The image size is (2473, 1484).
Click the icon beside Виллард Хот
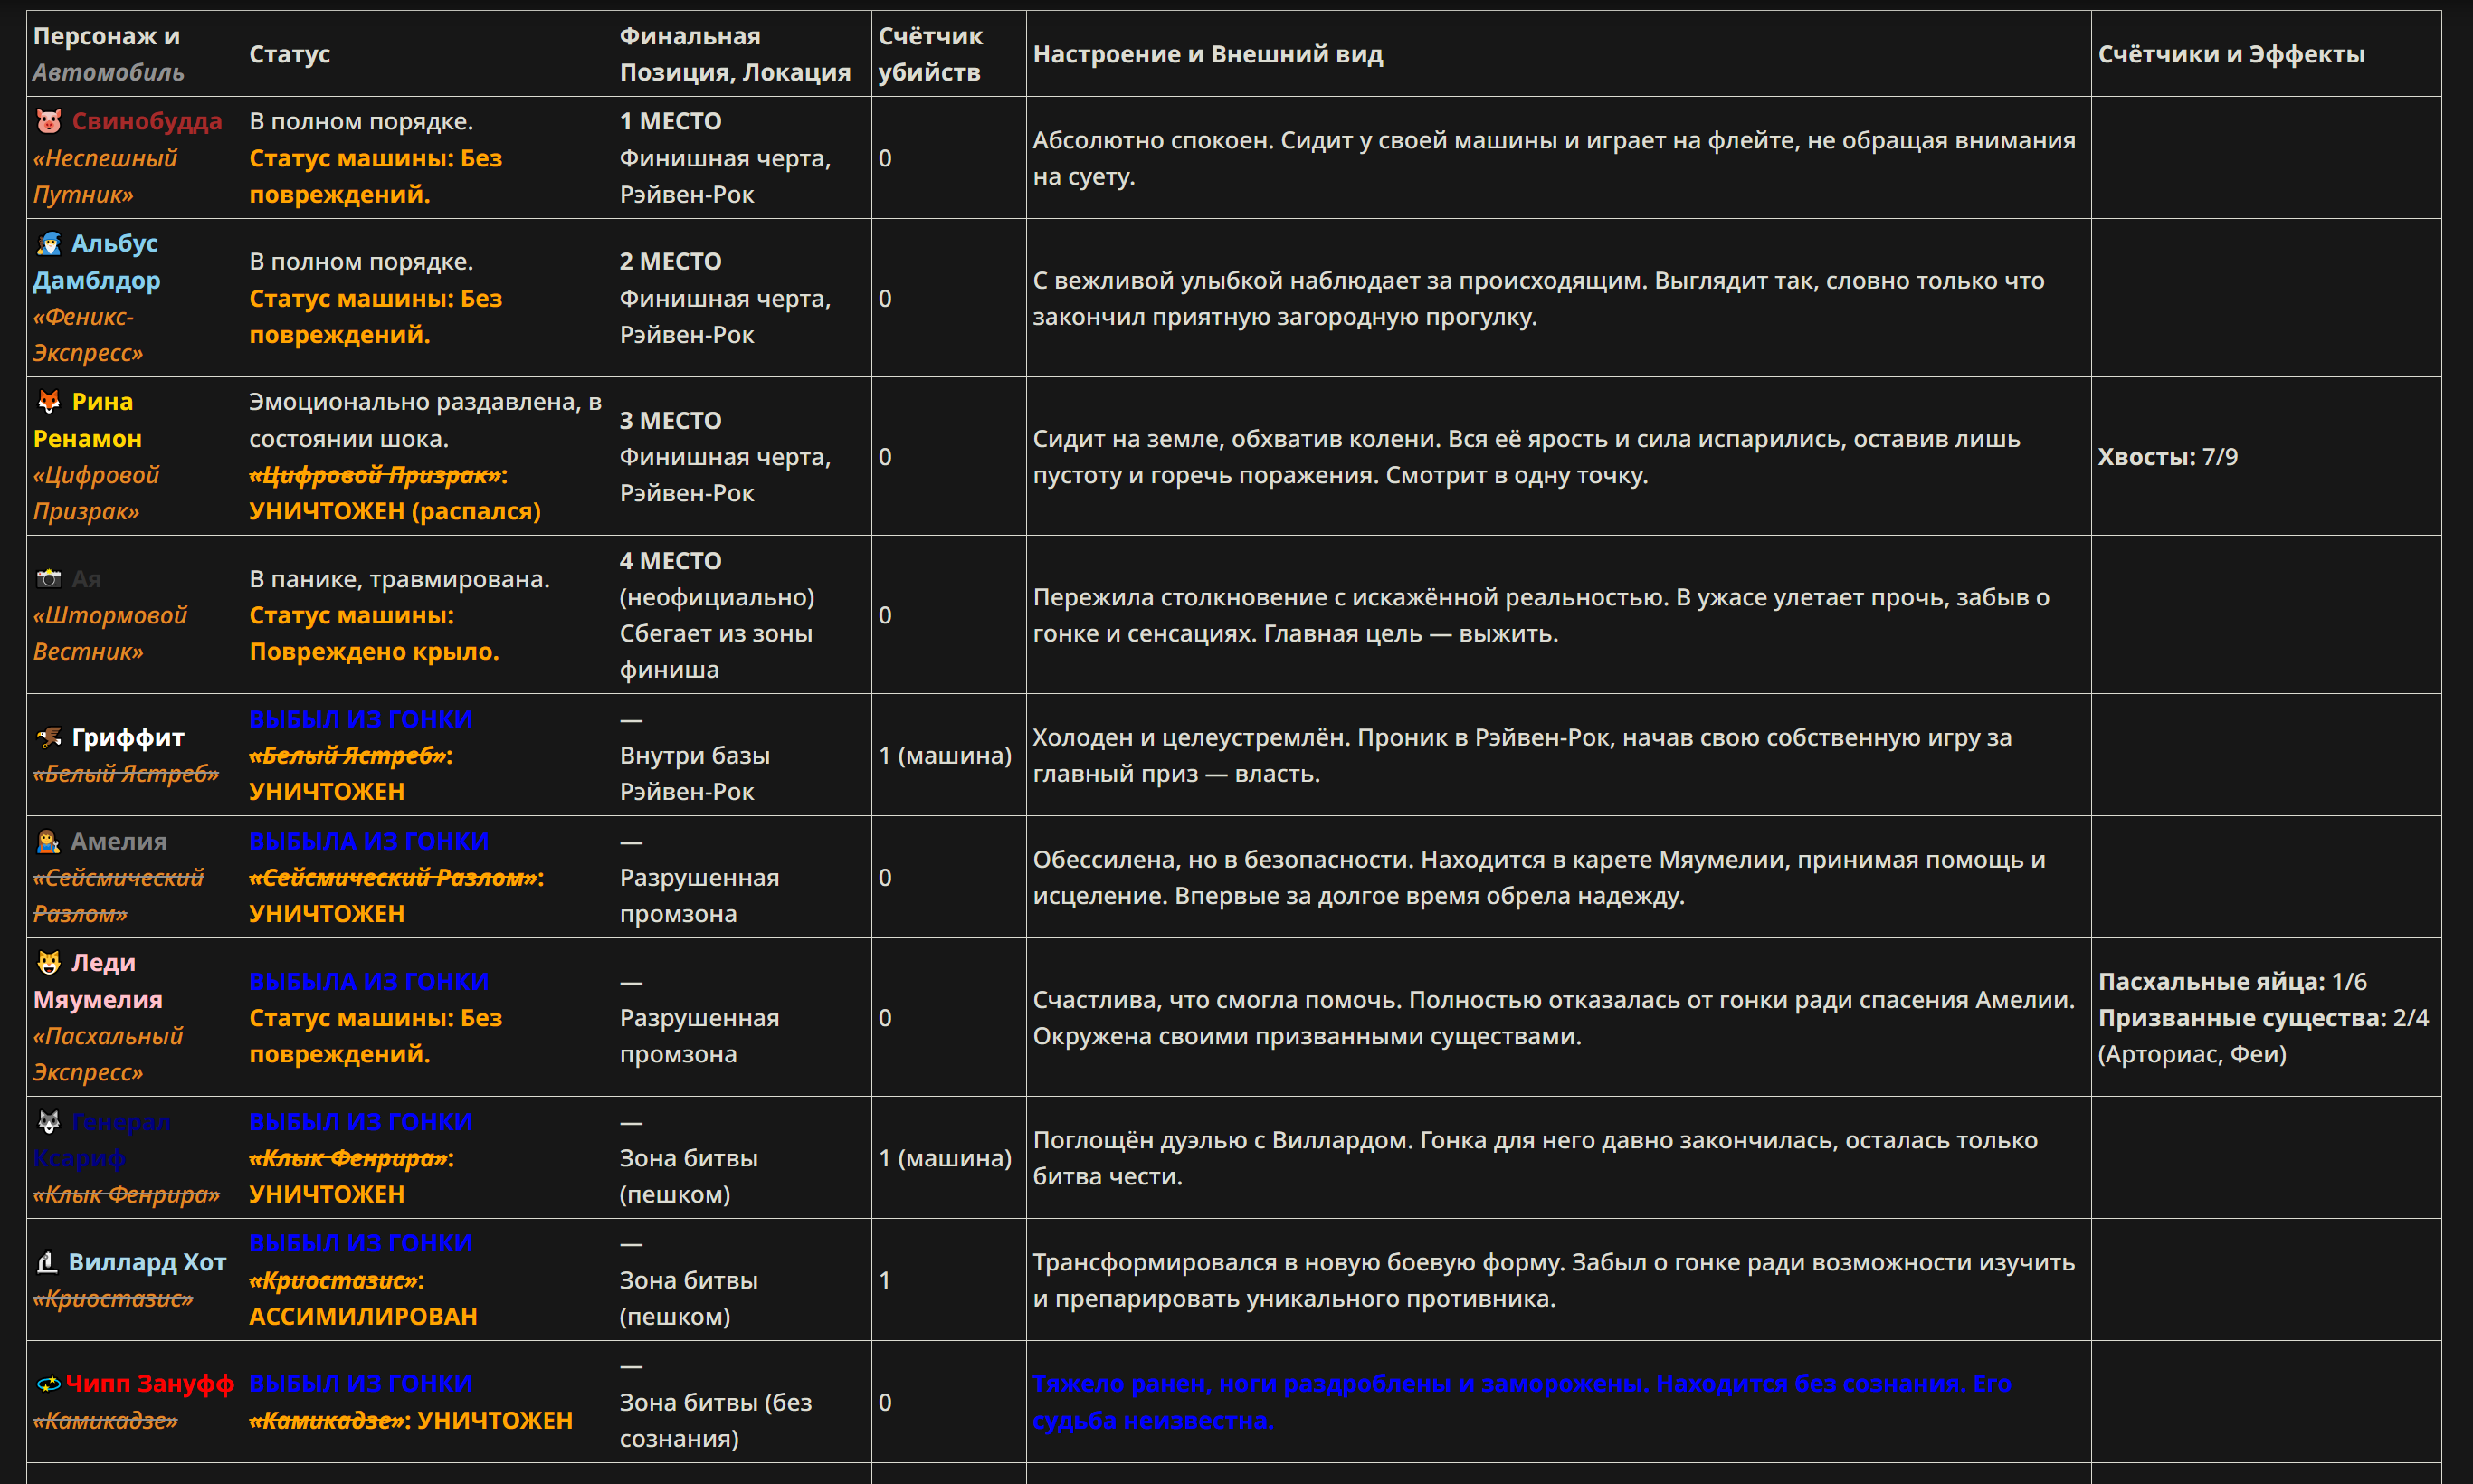[47, 1262]
